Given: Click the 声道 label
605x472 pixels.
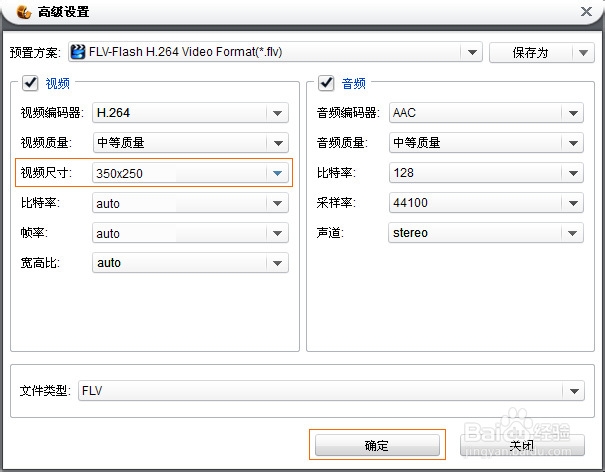Looking at the screenshot, I should coord(330,233).
